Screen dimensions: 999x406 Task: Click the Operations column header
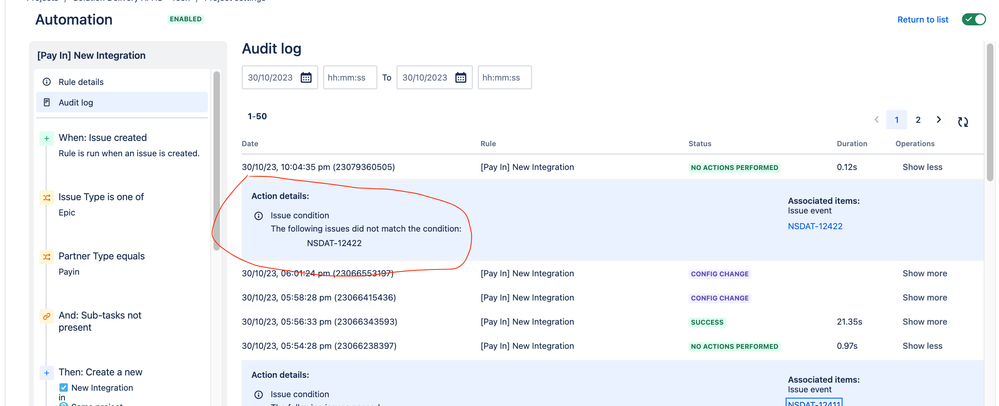pos(915,144)
